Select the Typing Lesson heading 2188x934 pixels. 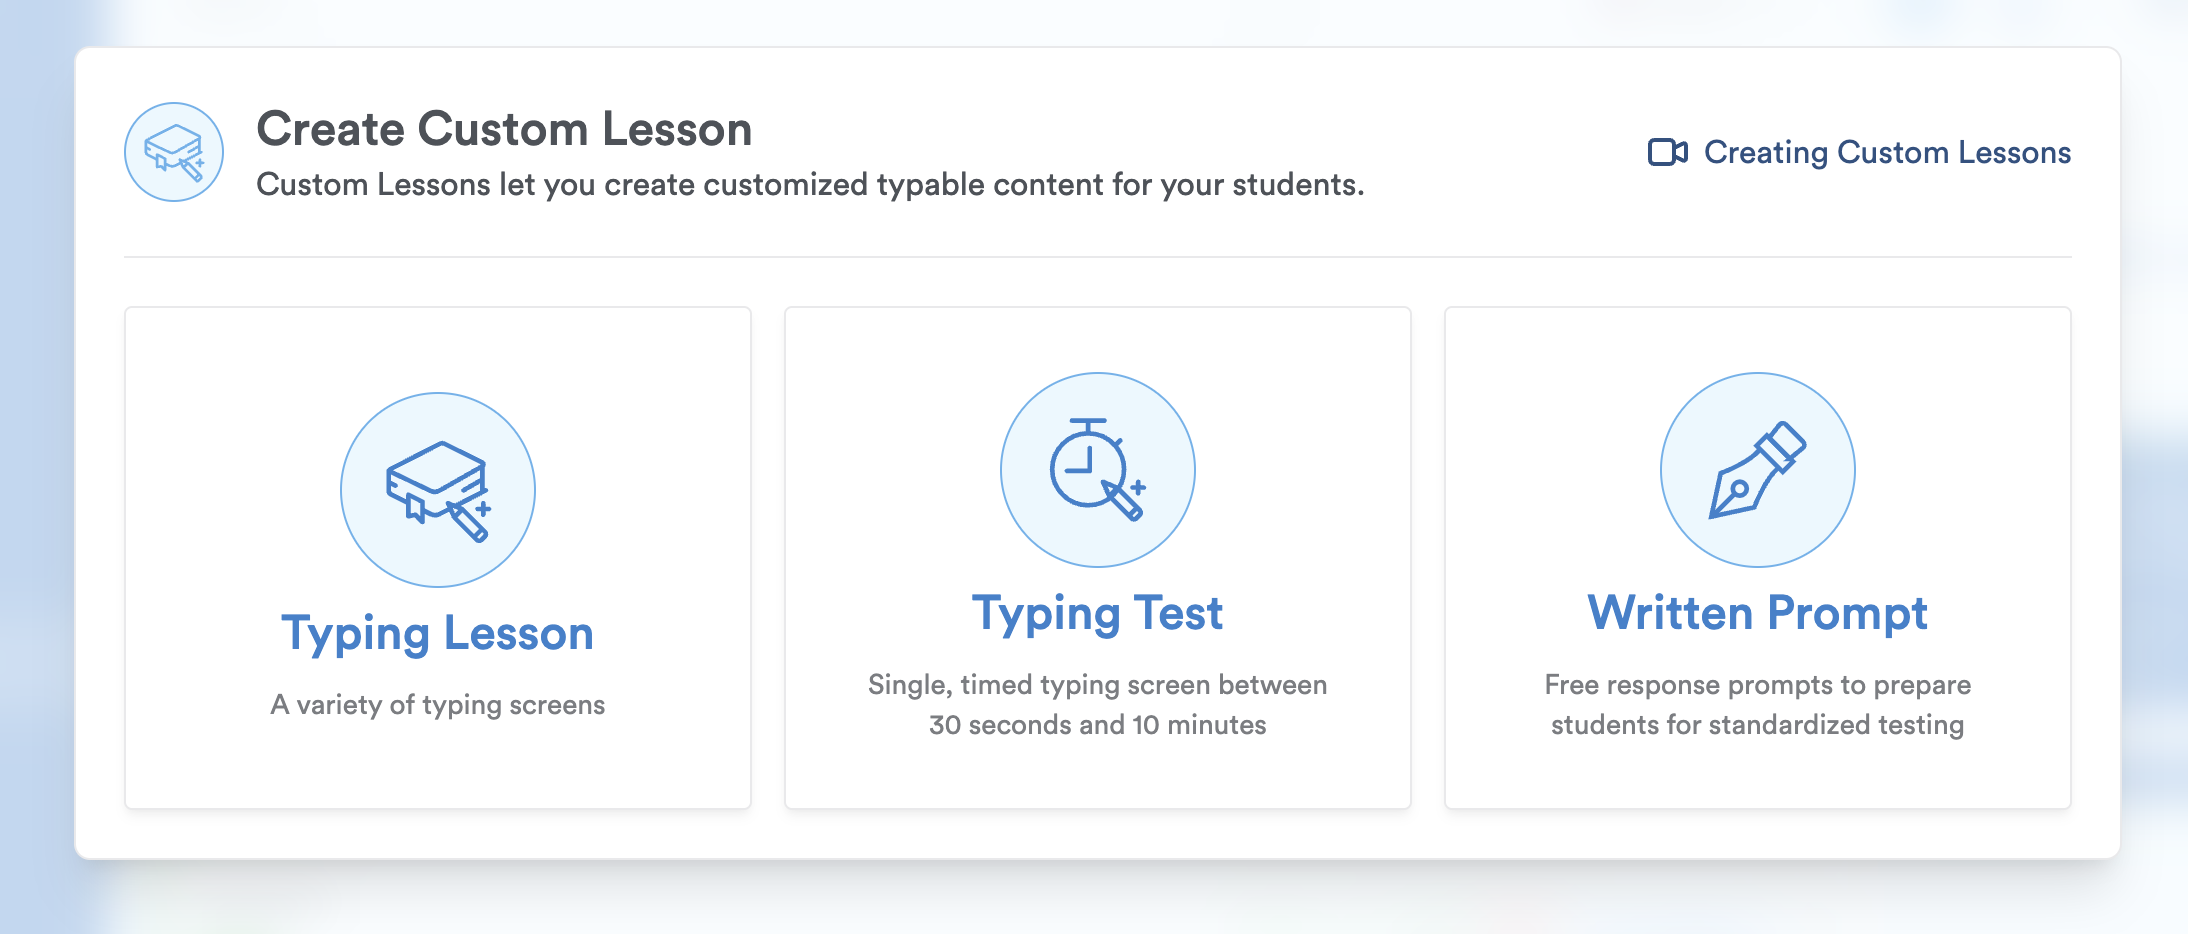click(437, 633)
